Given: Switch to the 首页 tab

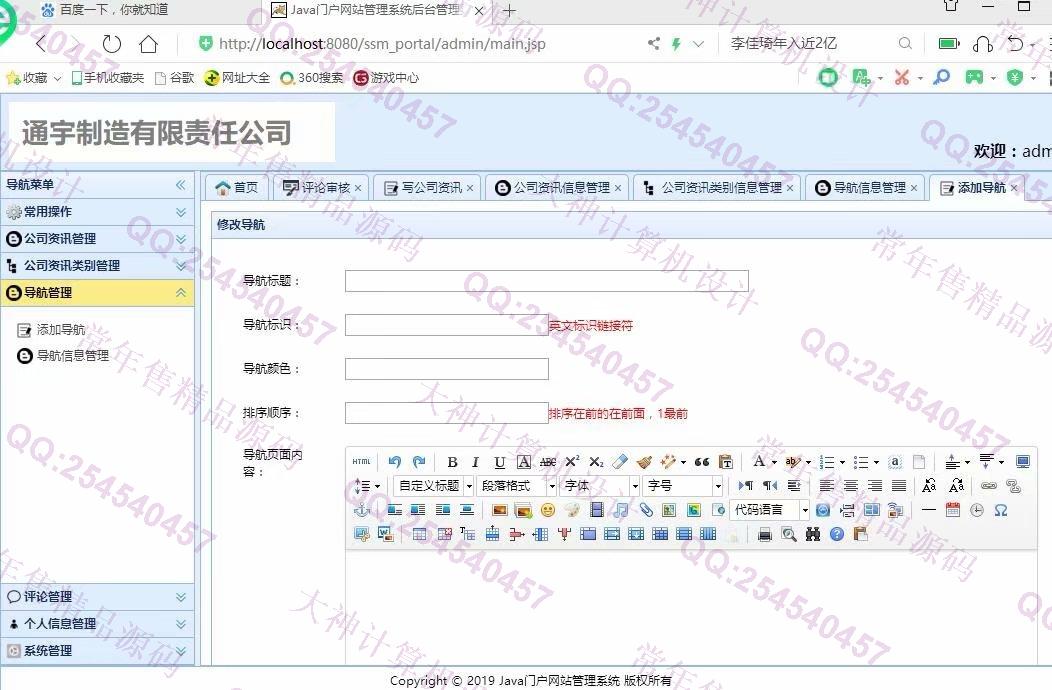Looking at the screenshot, I should tap(237, 188).
